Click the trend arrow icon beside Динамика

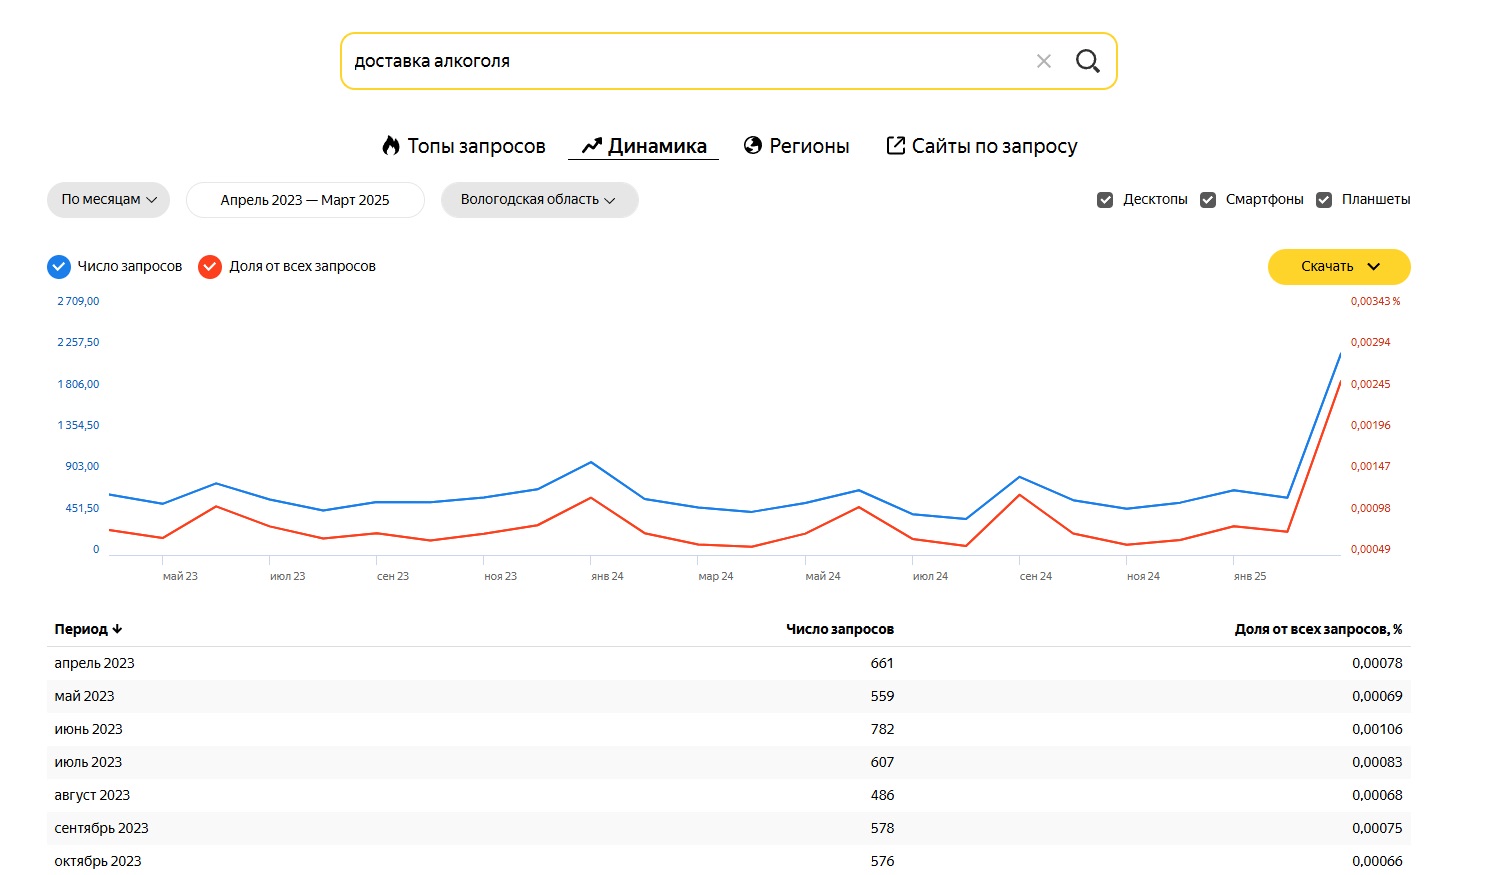click(x=591, y=146)
